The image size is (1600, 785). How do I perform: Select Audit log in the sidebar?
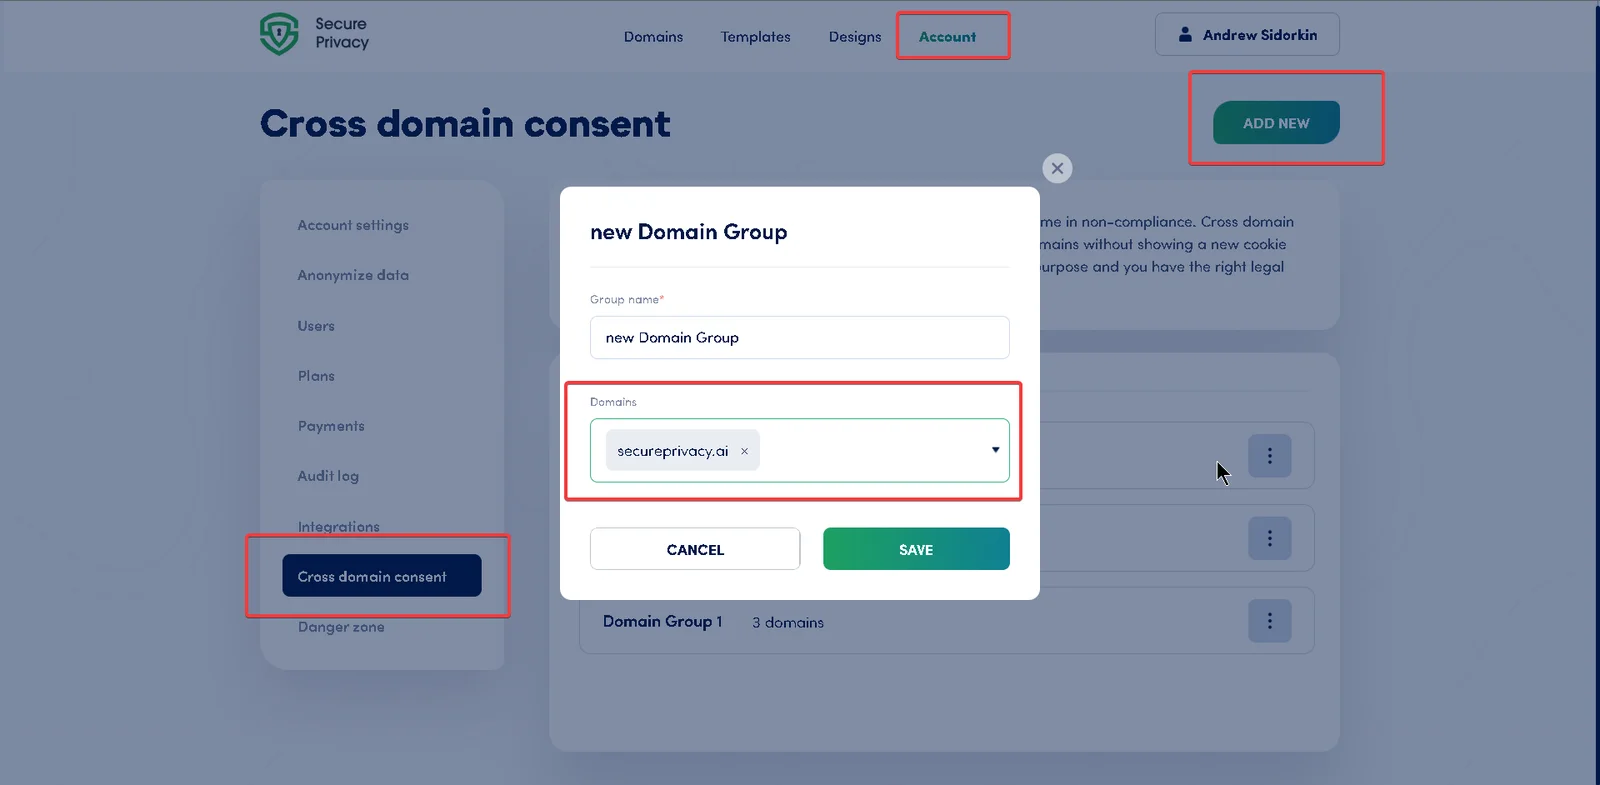click(x=327, y=476)
